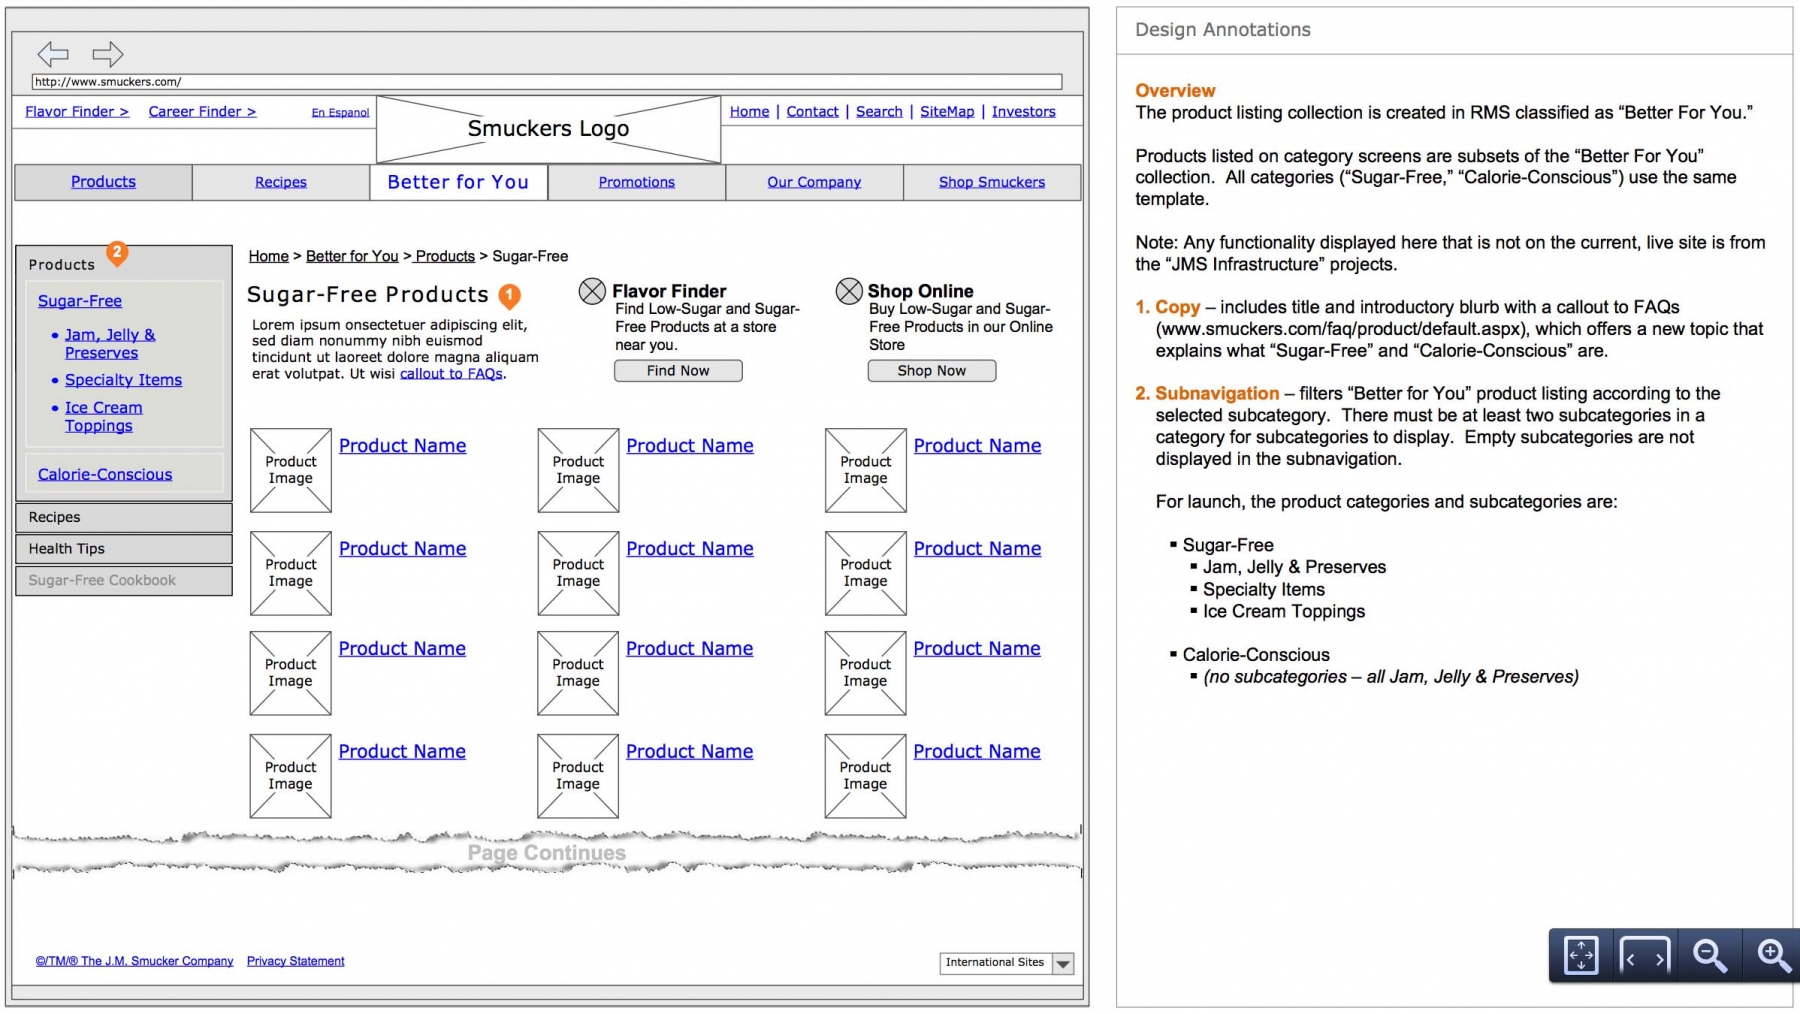This screenshot has width=1800, height=1014.
Task: Click the Flavor Finder circle icon
Action: pos(592,291)
